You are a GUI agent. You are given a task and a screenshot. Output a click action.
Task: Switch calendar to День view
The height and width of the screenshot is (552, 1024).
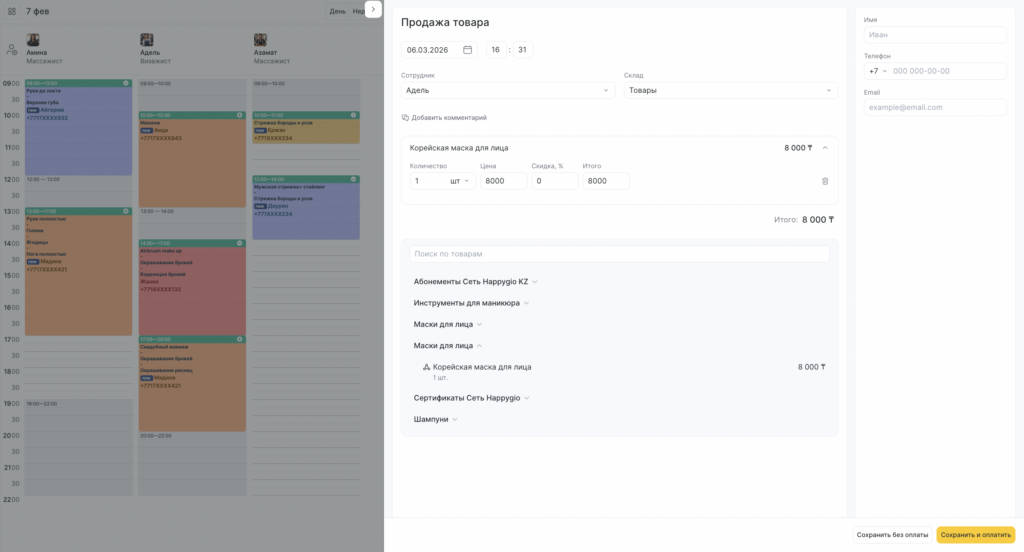337,11
